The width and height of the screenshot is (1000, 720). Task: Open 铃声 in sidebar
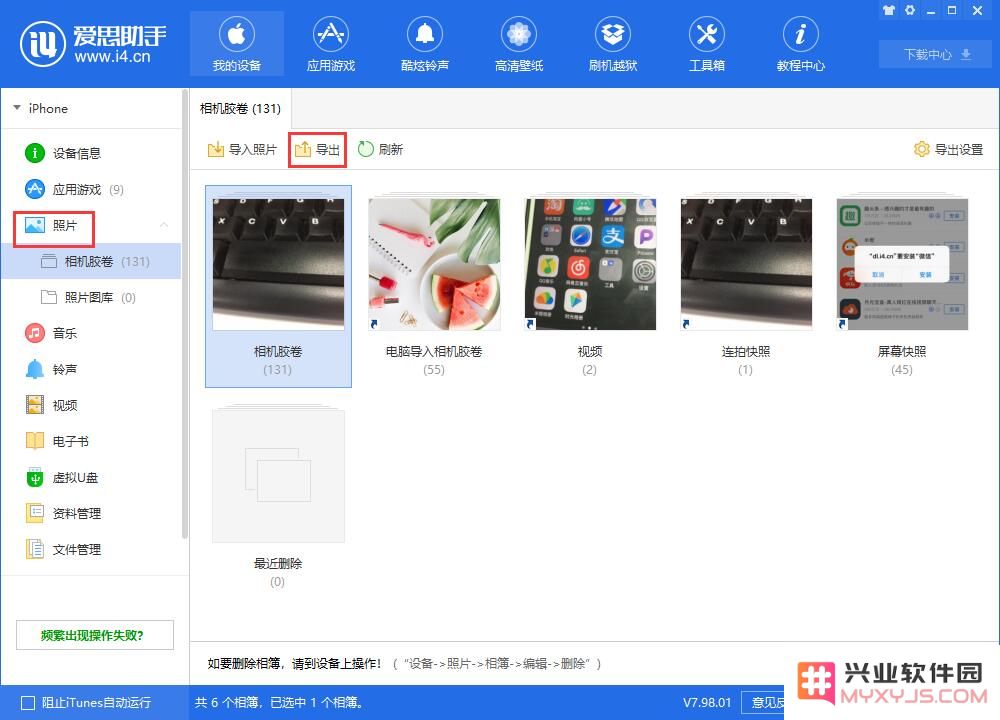click(91, 369)
